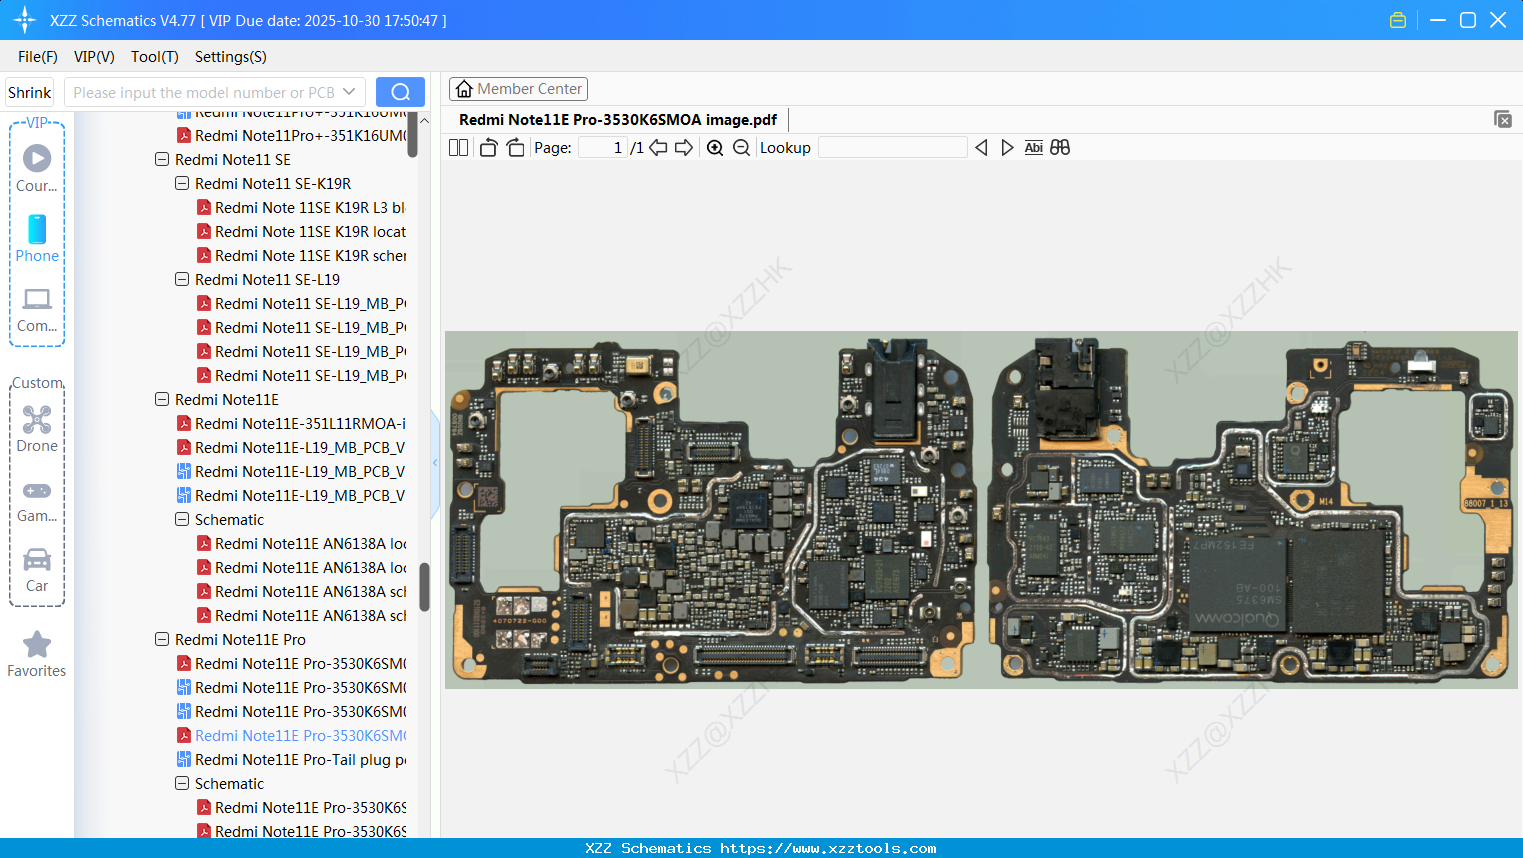Zoom in on the PDF image
Image resolution: width=1523 pixels, height=858 pixels.
click(714, 147)
